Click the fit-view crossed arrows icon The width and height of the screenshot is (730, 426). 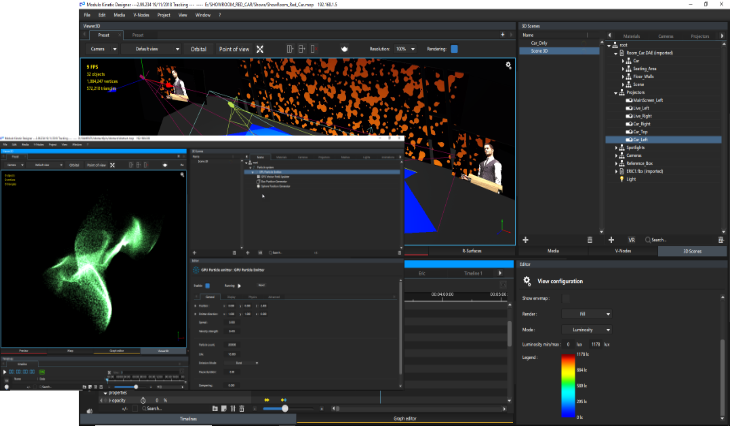tap(260, 49)
